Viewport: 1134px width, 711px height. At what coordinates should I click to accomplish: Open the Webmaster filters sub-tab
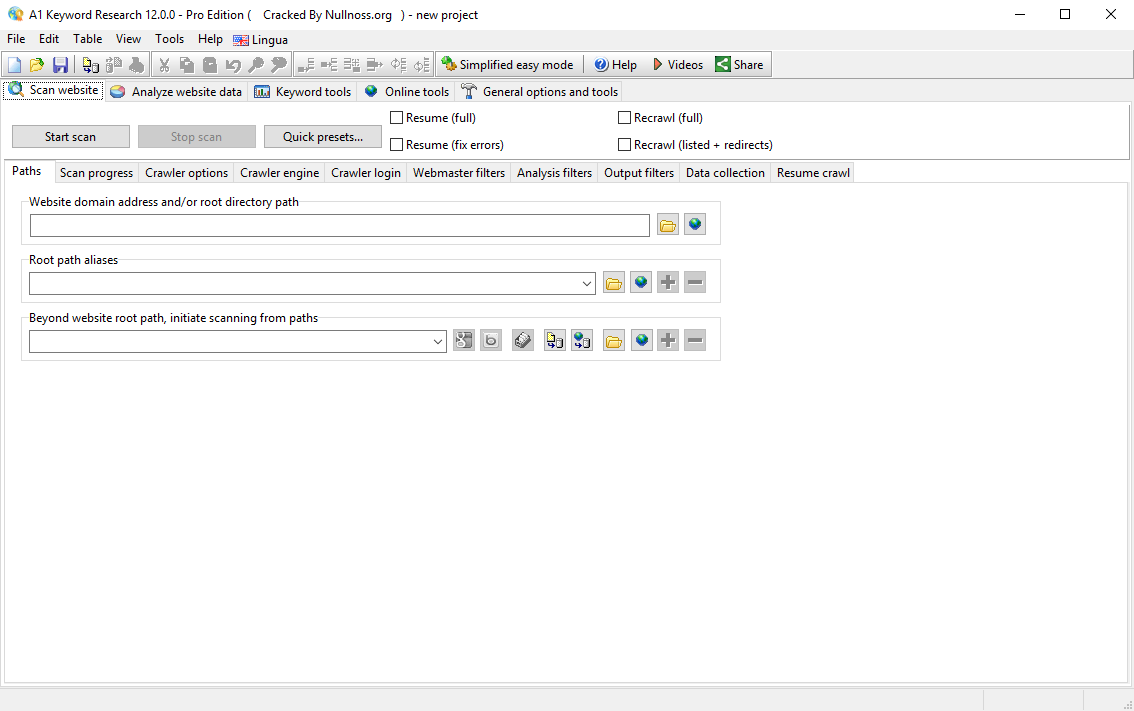[x=459, y=173]
